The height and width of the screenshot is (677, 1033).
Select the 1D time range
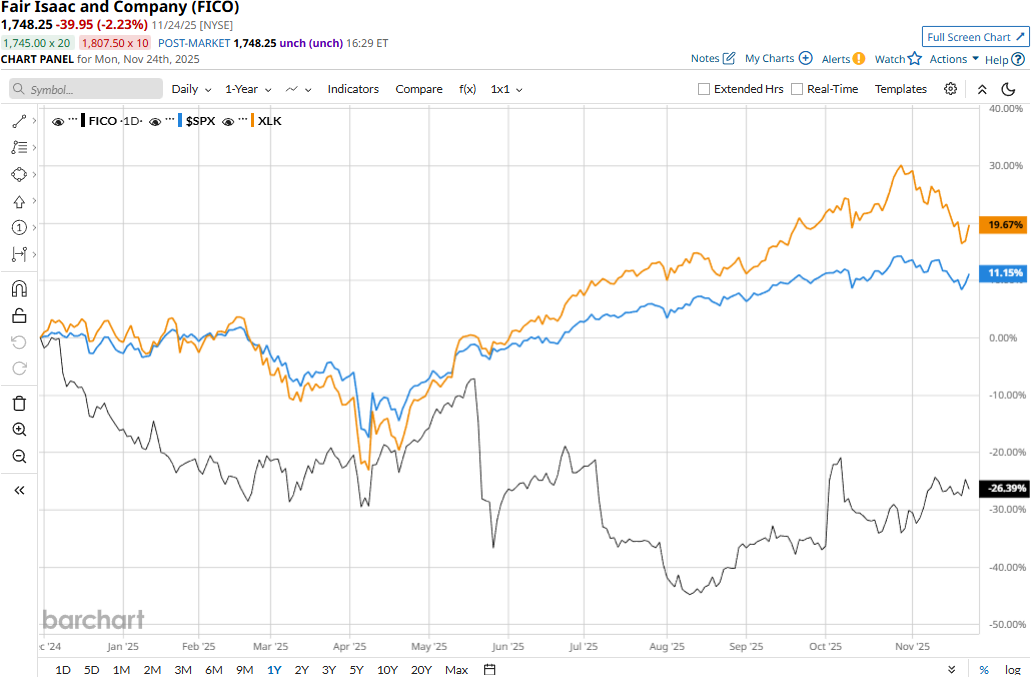pos(63,670)
